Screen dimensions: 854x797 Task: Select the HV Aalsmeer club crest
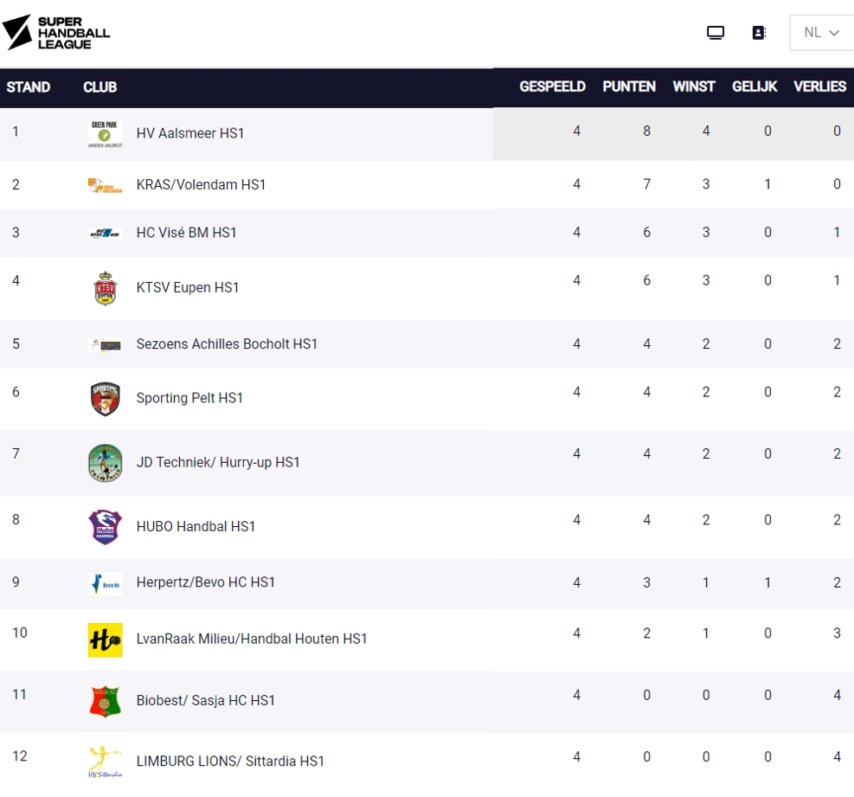pos(104,131)
